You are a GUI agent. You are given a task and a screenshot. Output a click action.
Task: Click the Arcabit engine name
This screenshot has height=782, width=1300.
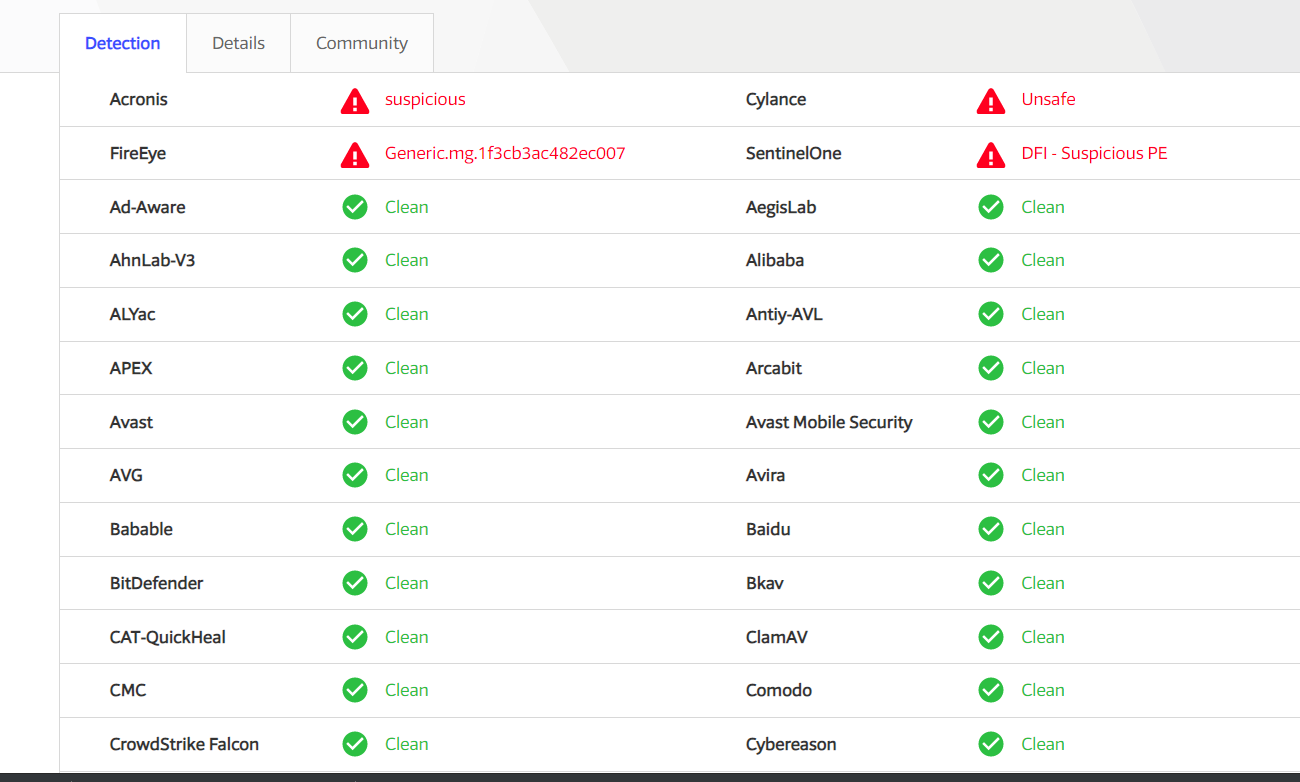pyautogui.click(x=774, y=368)
